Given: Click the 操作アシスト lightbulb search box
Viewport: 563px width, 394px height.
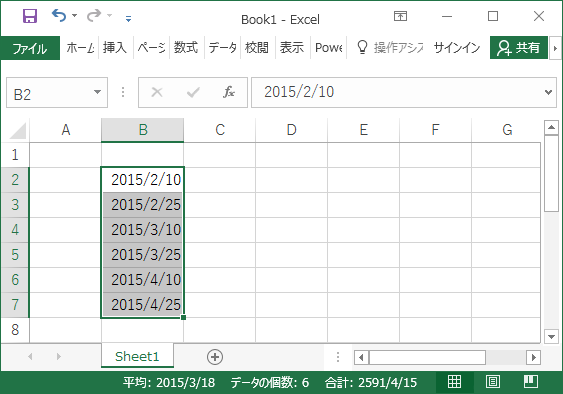Looking at the screenshot, I should [390, 47].
